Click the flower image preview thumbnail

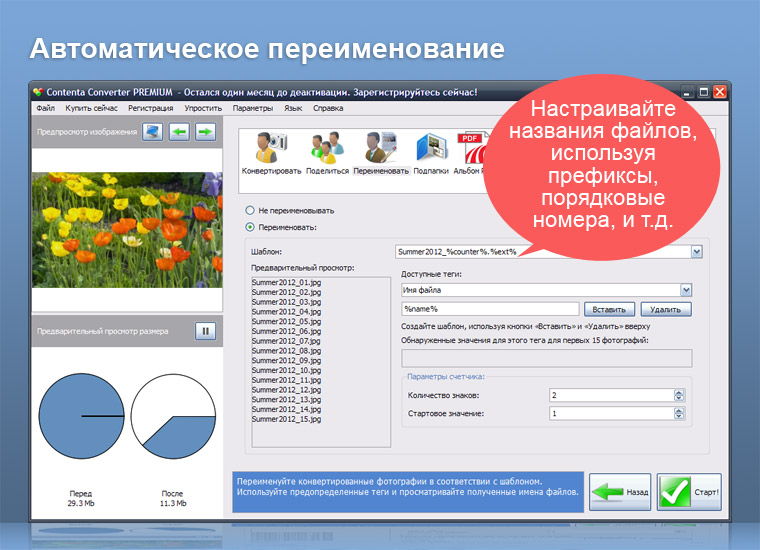pyautogui.click(x=127, y=230)
